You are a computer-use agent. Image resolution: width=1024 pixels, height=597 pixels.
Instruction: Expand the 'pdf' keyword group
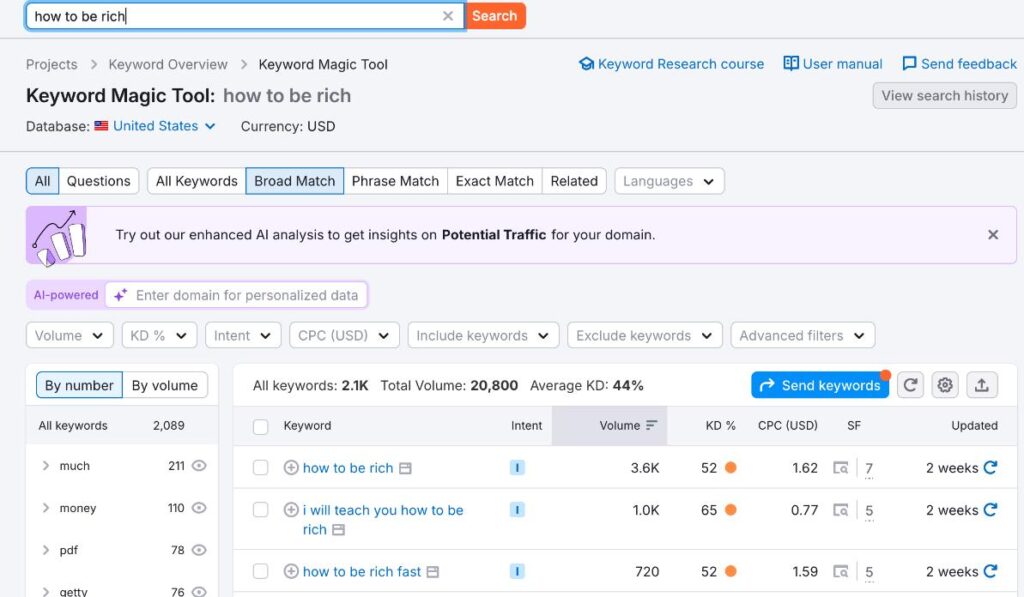pyautogui.click(x=45, y=550)
